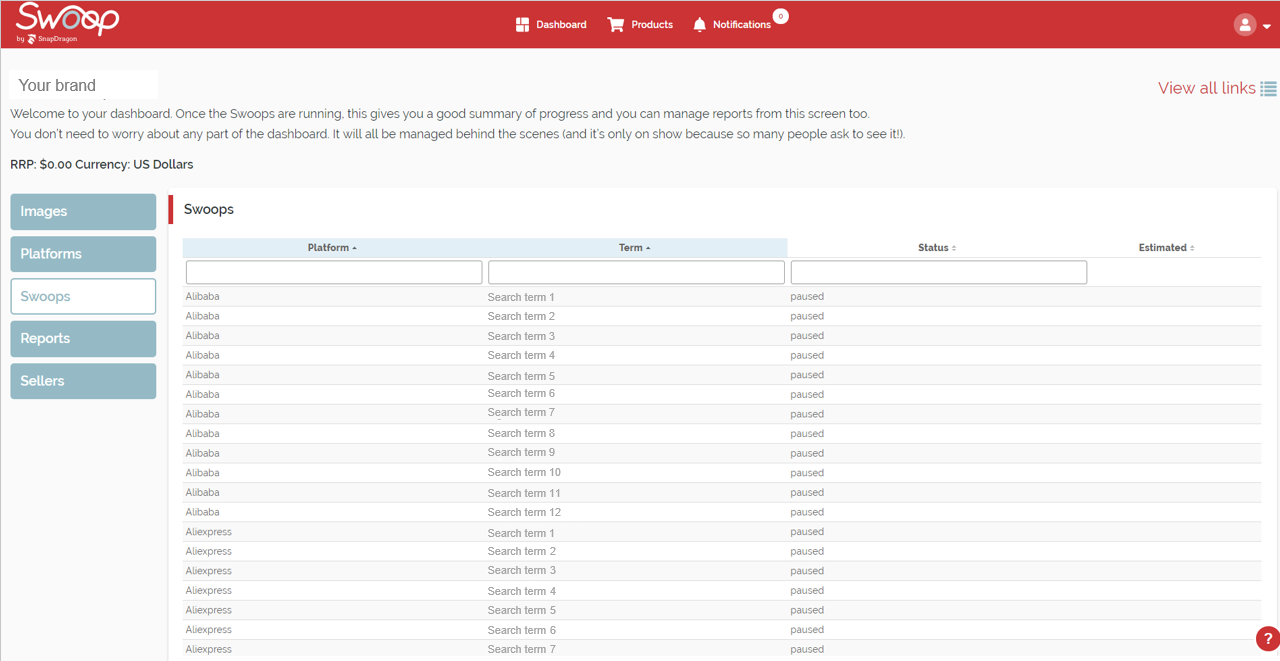Screen dimensions: 1280x661
Task: Open the Notifications menu item
Action: point(732,24)
